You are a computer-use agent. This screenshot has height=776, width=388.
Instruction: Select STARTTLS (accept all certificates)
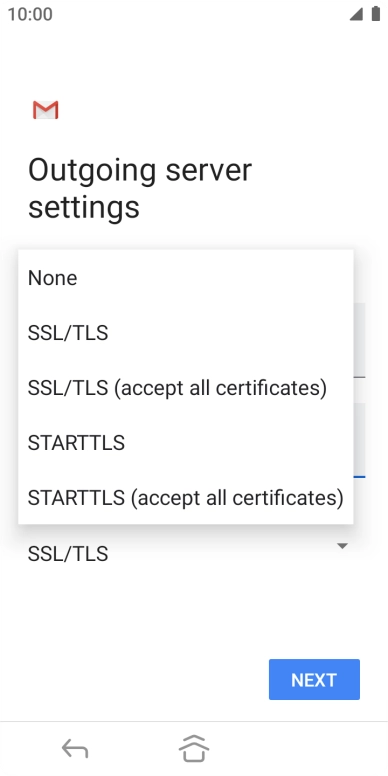coord(186,497)
